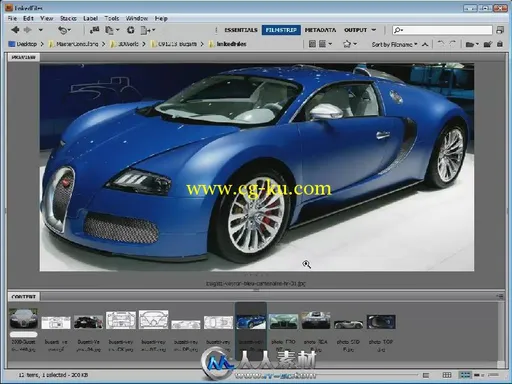Image resolution: width=512 pixels, height=384 pixels.
Task: Open the View menu
Action: click(x=47, y=18)
